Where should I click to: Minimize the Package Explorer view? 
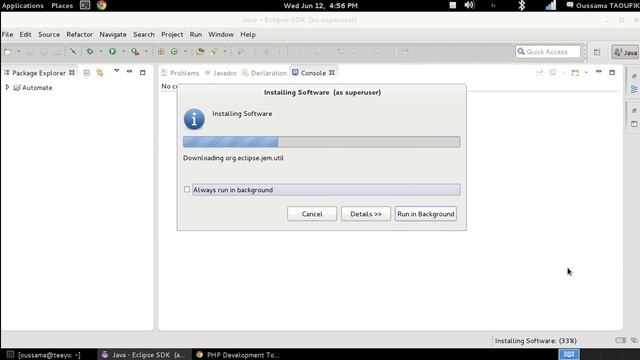(x=129, y=72)
